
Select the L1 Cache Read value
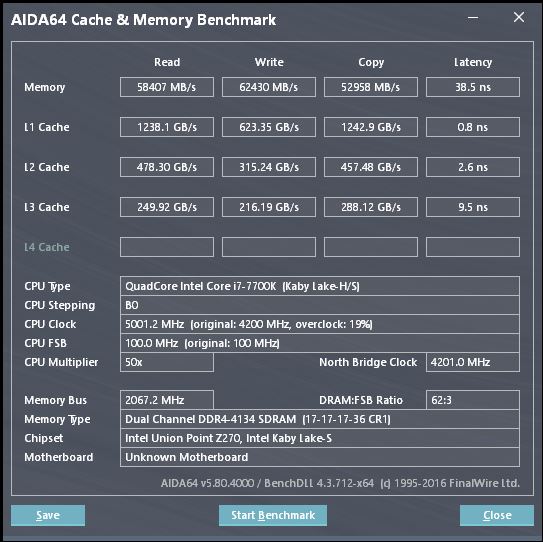tap(167, 127)
